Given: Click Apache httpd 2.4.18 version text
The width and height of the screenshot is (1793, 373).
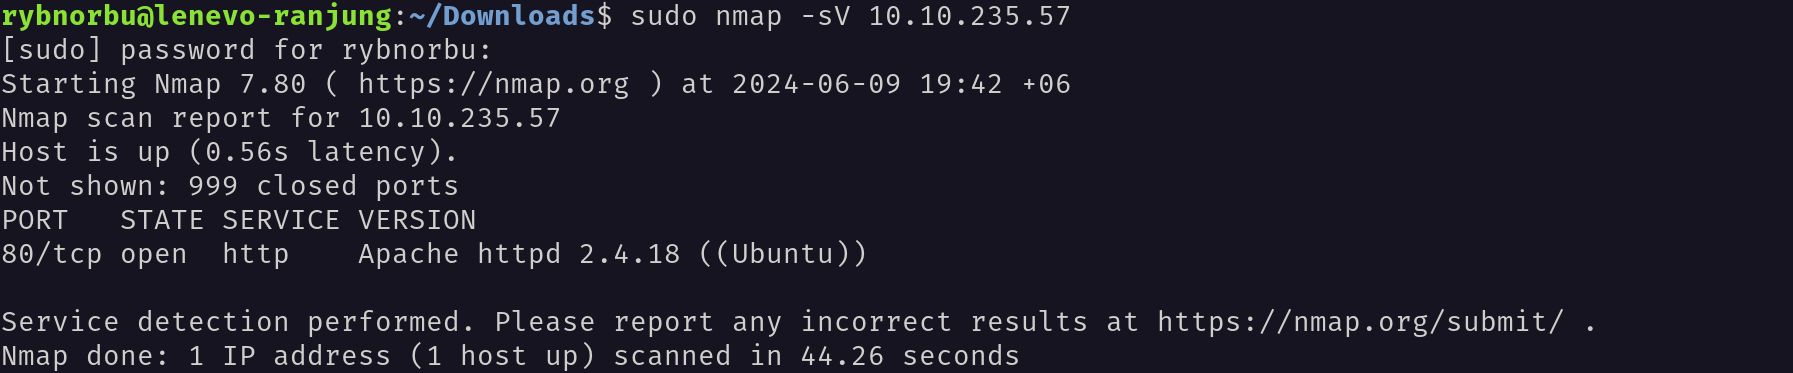Looking at the screenshot, I should 519,254.
